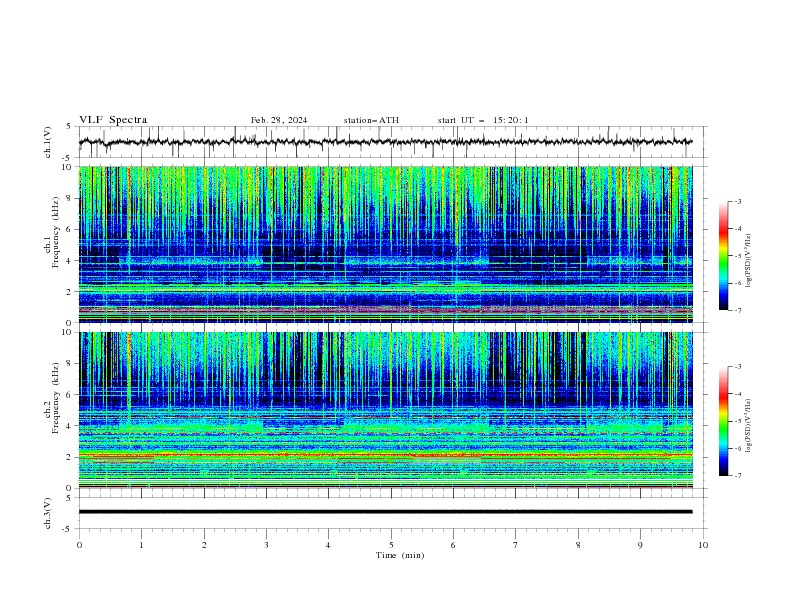792x612 pixels.
Task: Click the 'VLF Spectra' title text
Action: pos(113,120)
